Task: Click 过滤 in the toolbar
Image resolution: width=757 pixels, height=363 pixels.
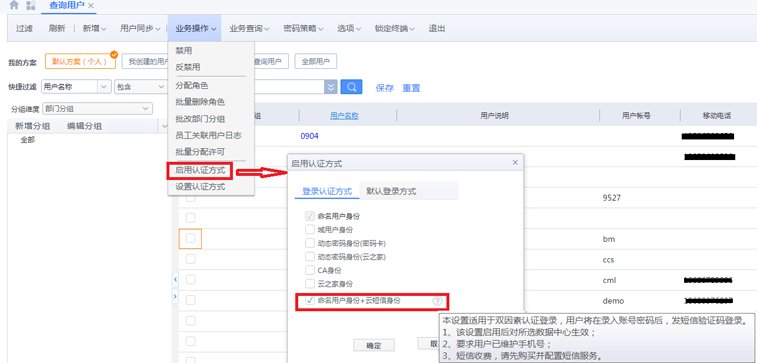Action: pyautogui.click(x=24, y=28)
